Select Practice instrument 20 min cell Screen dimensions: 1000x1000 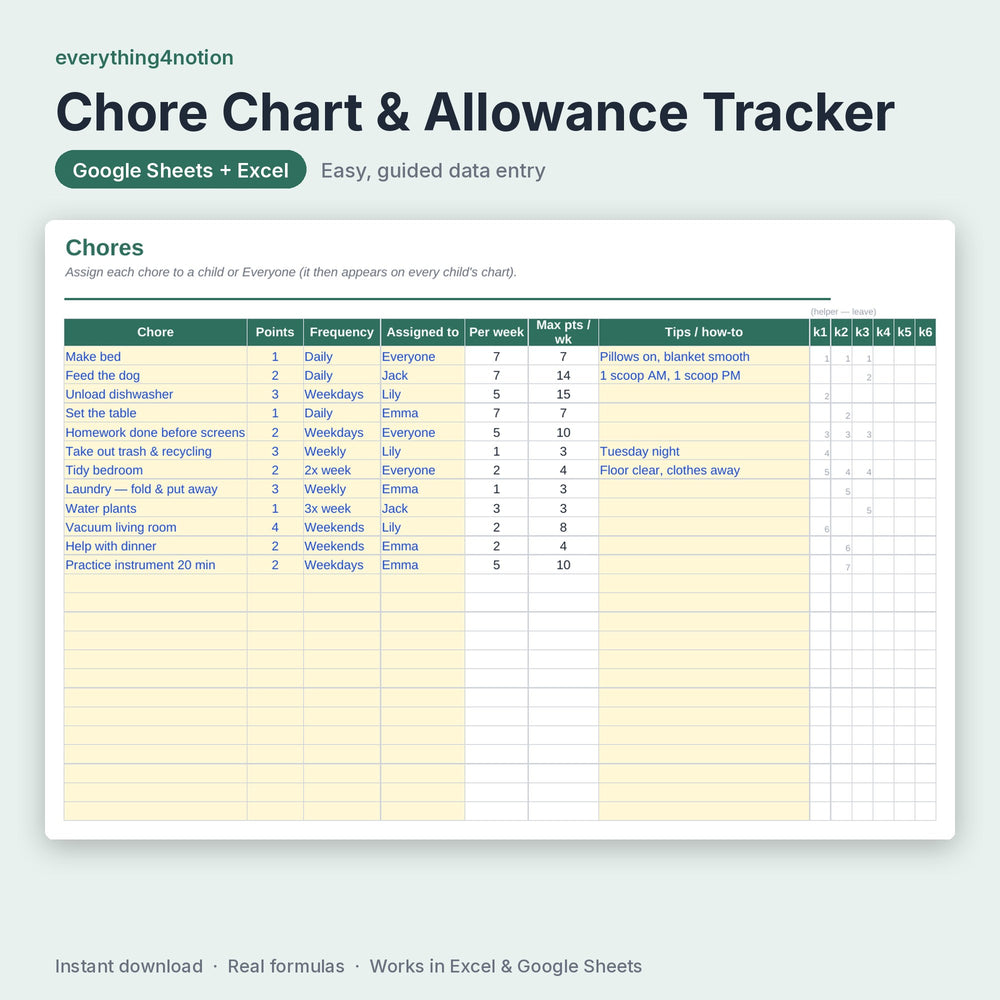click(x=156, y=565)
